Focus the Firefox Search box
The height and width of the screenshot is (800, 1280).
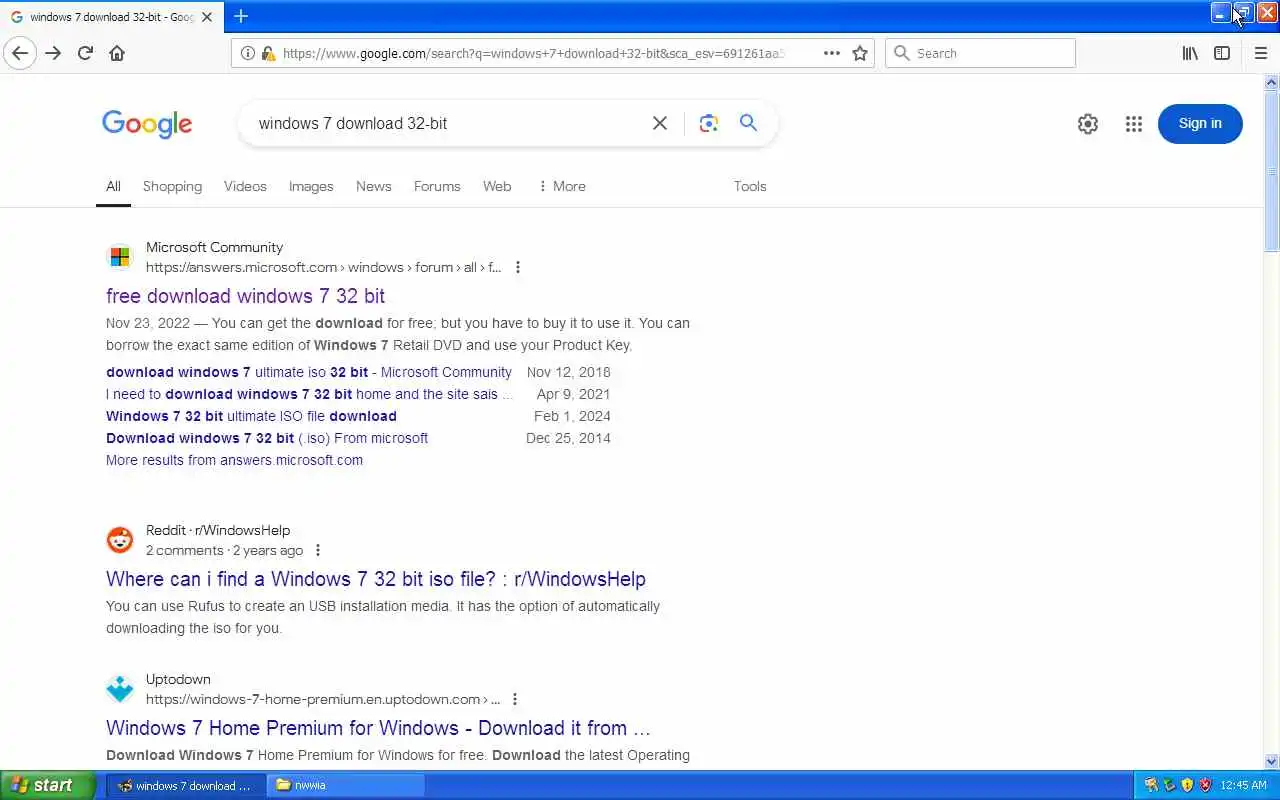[x=980, y=53]
